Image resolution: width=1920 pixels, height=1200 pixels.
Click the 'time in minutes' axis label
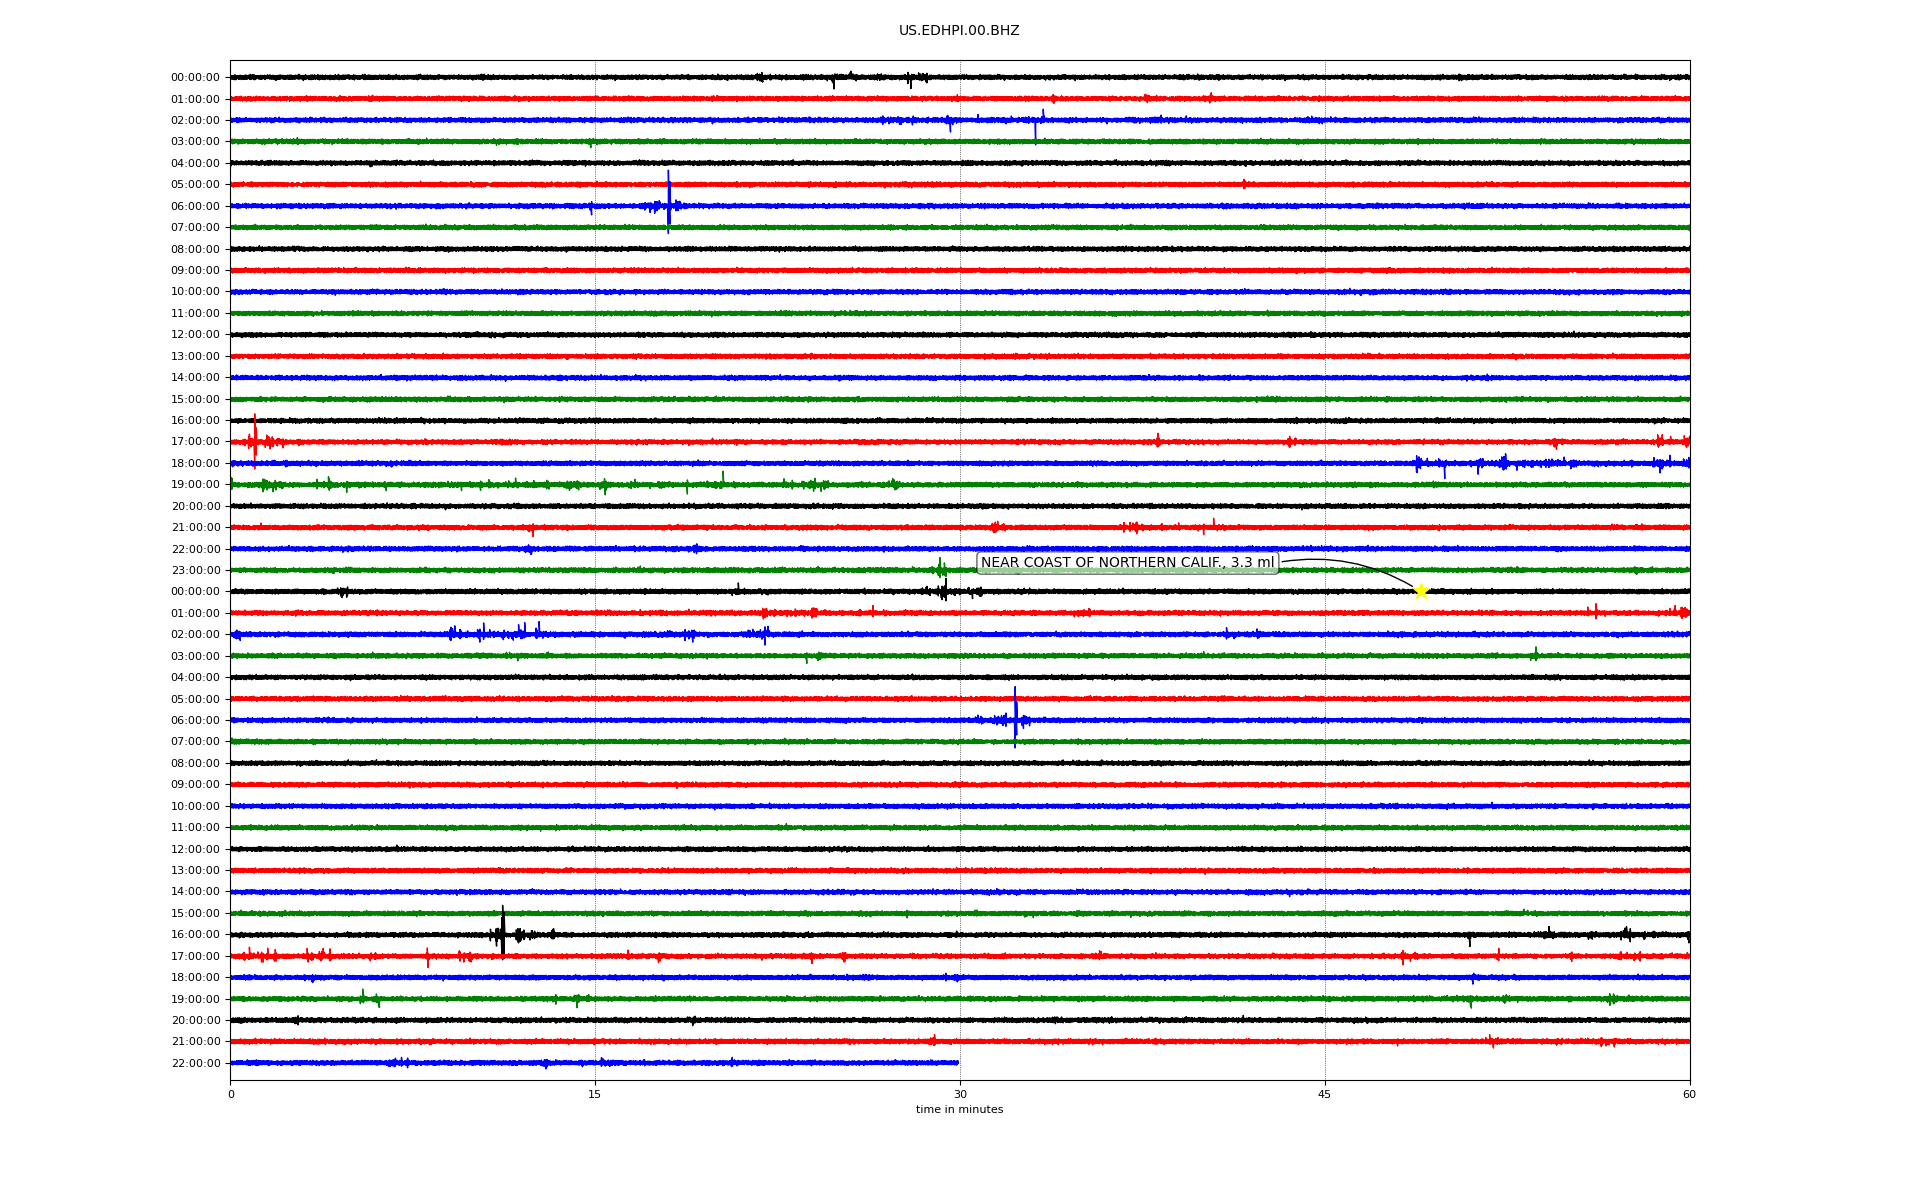(x=958, y=1109)
